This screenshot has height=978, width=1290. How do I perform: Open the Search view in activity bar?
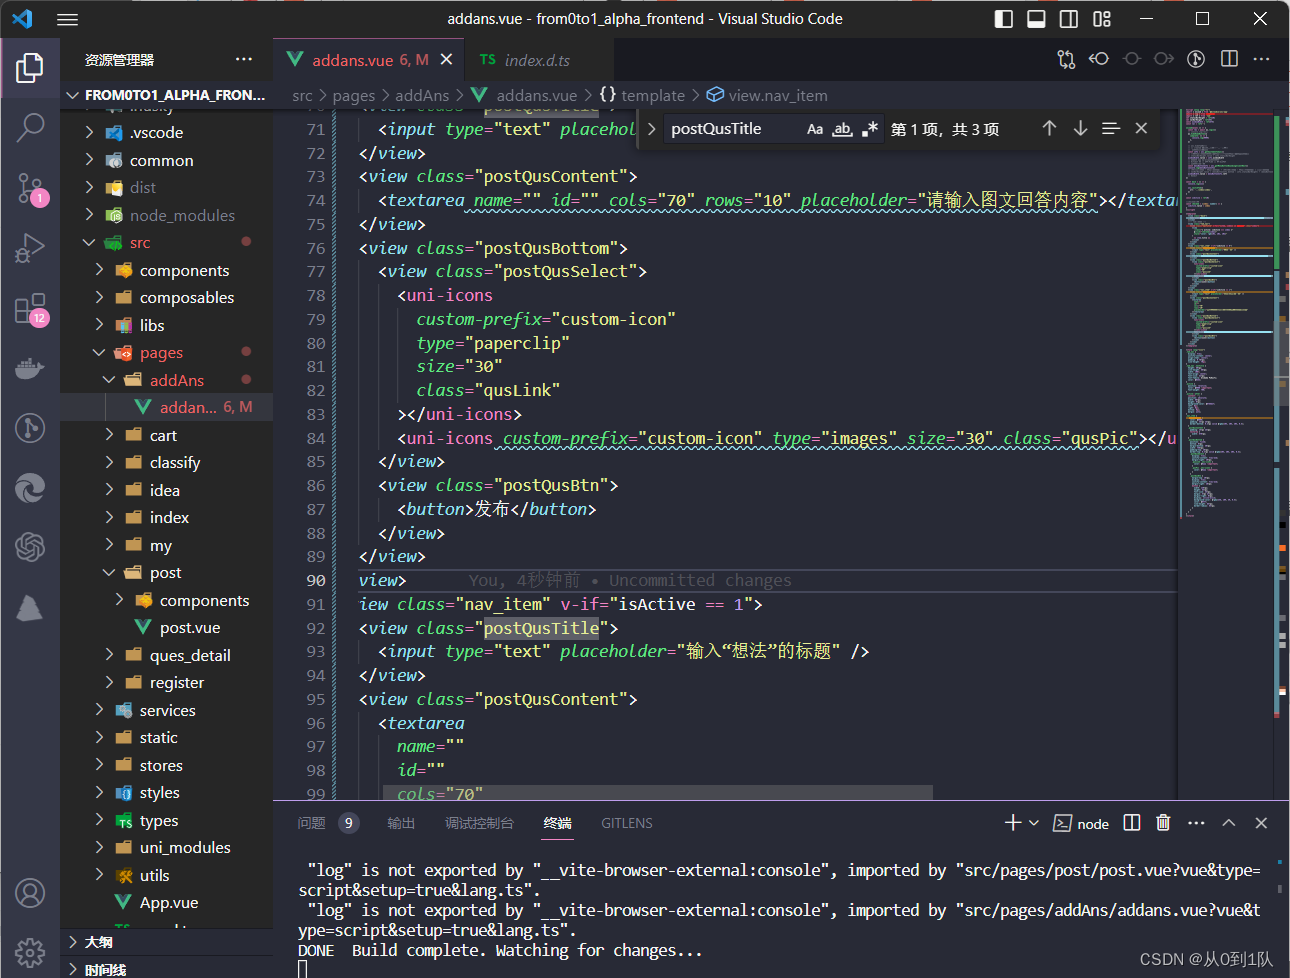click(30, 127)
